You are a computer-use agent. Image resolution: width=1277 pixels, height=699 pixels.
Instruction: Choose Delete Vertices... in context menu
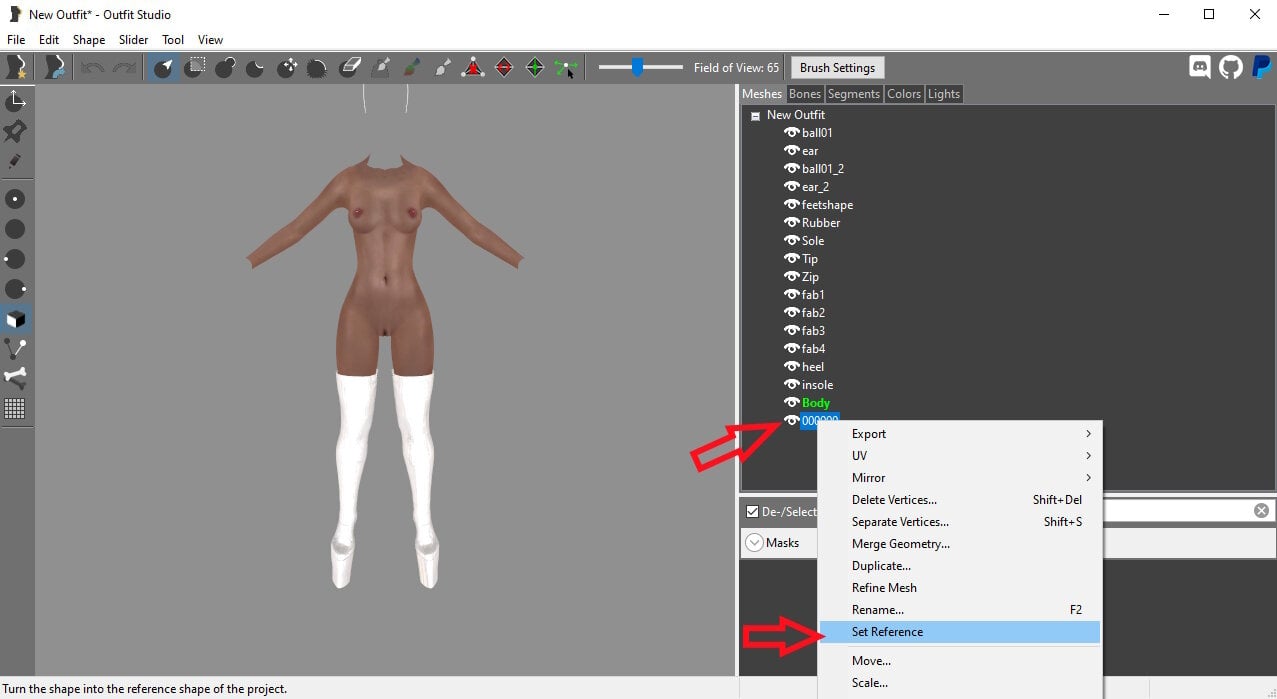[959, 500]
